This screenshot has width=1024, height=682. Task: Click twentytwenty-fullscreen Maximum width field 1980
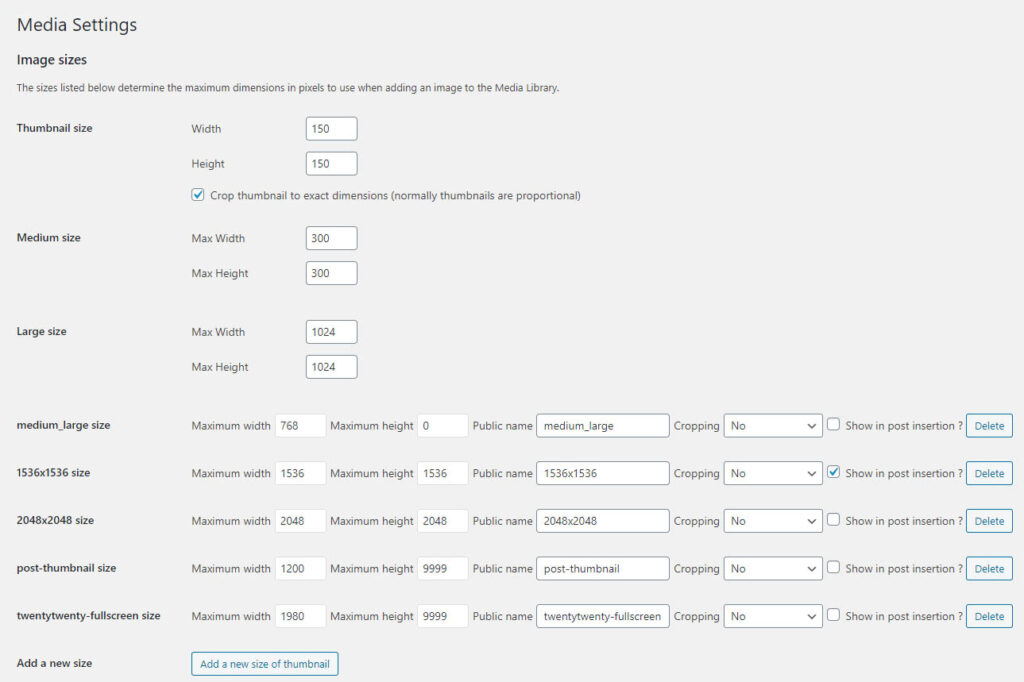300,617
